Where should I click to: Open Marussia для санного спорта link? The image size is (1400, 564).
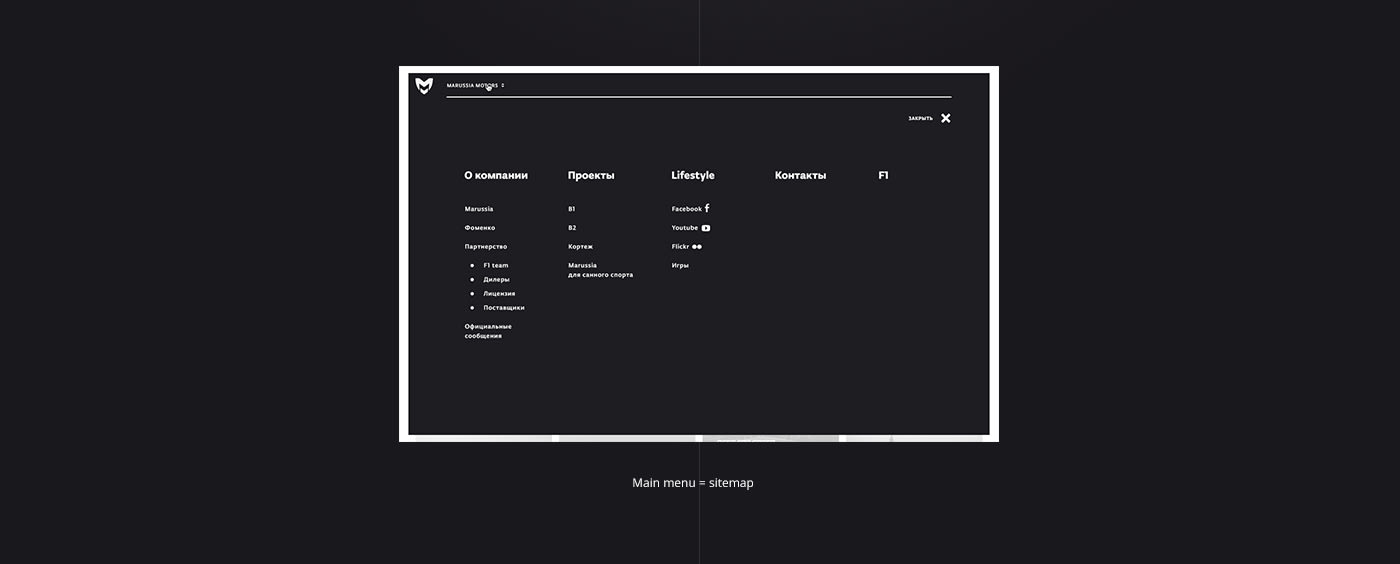(x=600, y=270)
